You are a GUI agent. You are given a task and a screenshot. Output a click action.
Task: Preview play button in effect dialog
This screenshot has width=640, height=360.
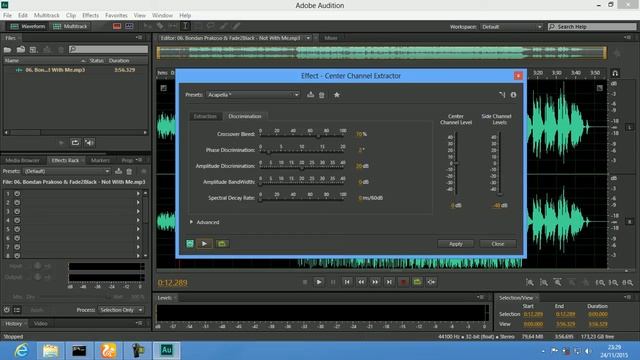click(x=204, y=244)
